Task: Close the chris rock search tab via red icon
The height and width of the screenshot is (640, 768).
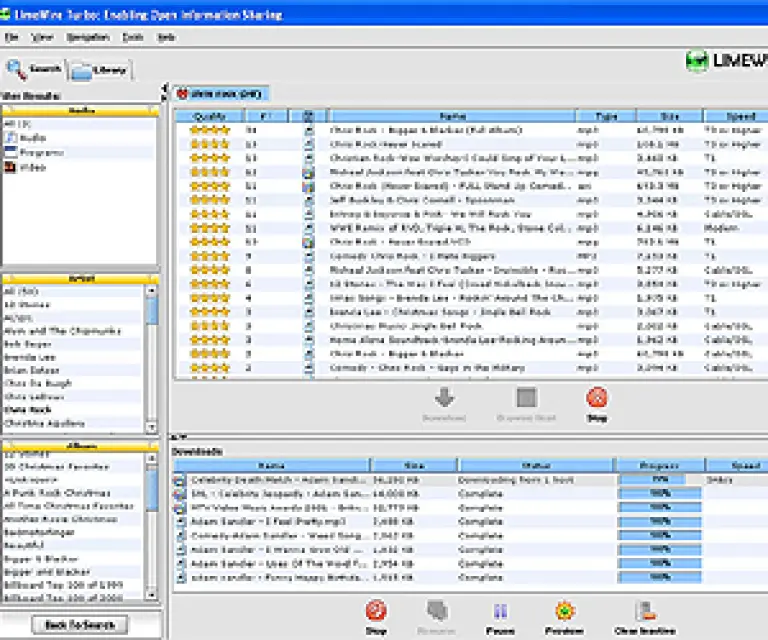Action: (182, 94)
